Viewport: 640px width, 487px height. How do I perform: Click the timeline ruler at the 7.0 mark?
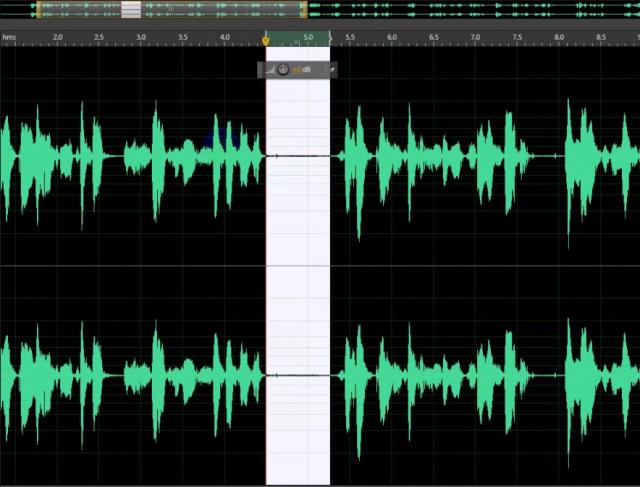click(x=475, y=40)
